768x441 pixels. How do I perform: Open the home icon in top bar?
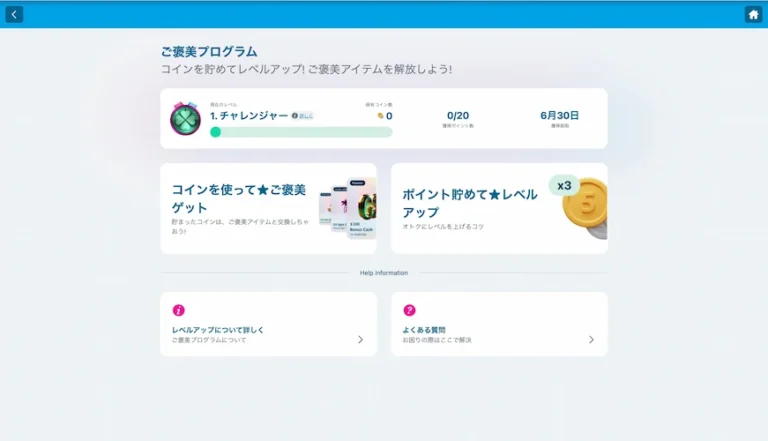(753, 14)
